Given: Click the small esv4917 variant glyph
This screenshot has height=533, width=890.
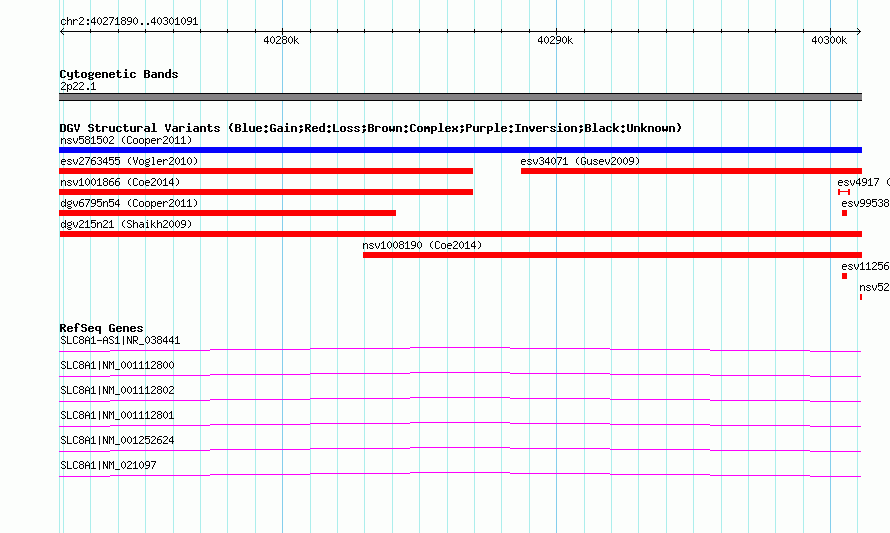Looking at the screenshot, I should point(844,192).
